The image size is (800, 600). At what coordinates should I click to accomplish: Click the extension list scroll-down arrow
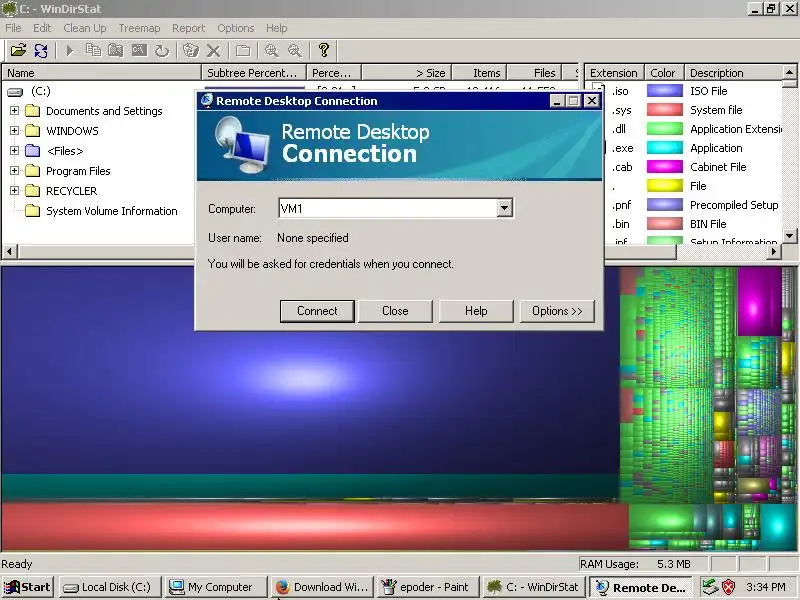pyautogui.click(x=790, y=236)
